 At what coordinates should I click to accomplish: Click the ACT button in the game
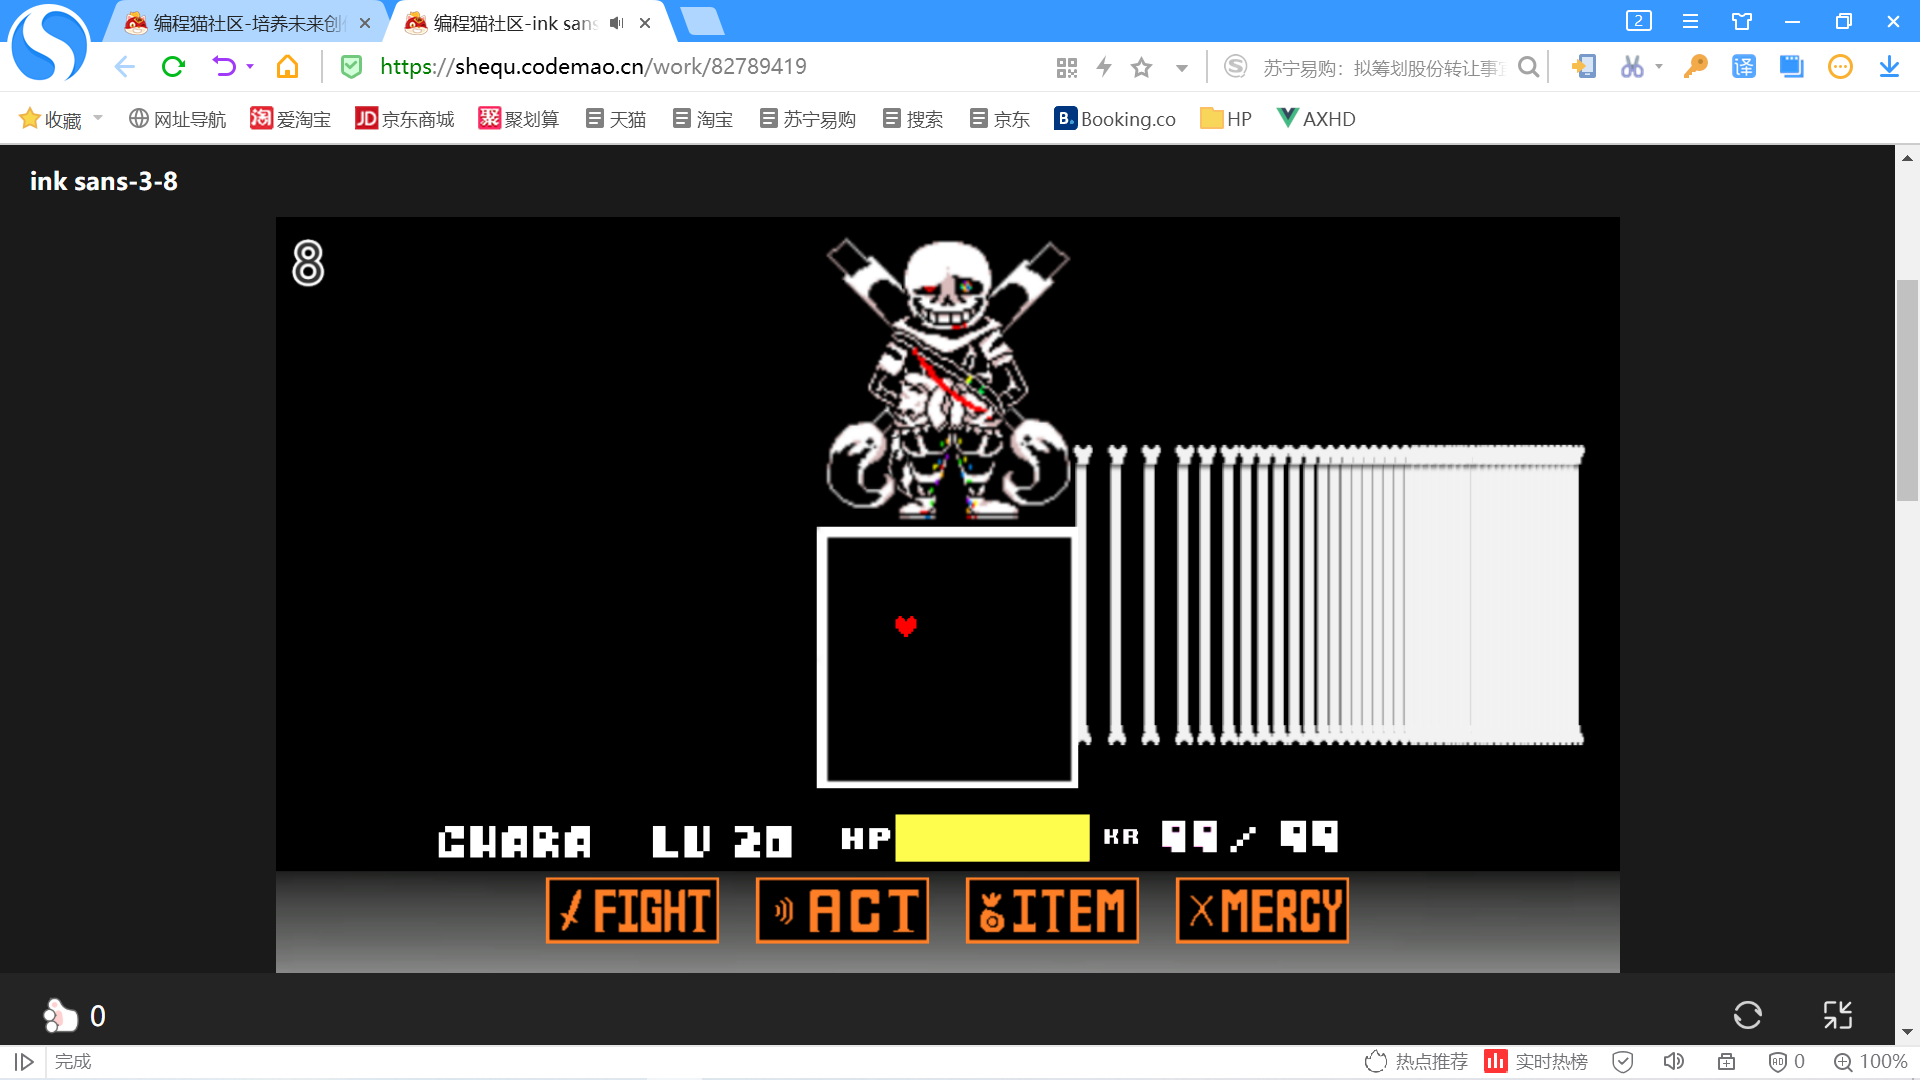(x=843, y=911)
